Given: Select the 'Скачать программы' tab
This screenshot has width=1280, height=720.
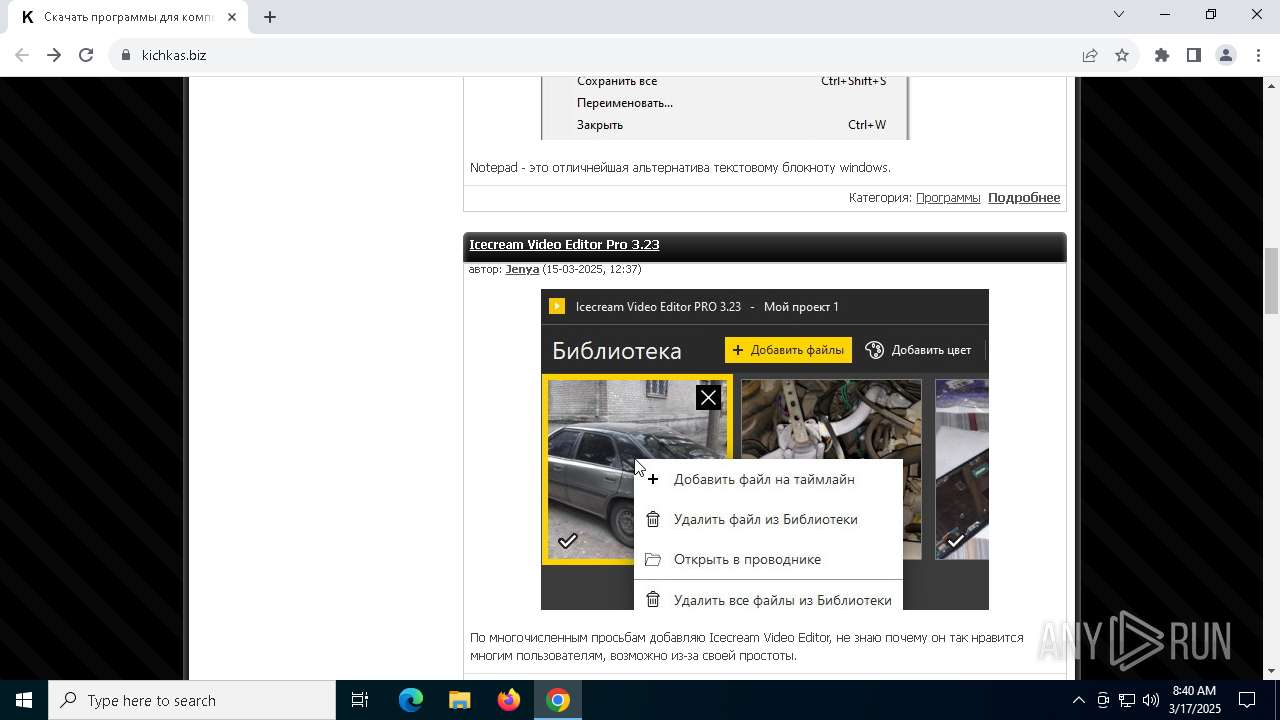Looking at the screenshot, I should coord(130,17).
